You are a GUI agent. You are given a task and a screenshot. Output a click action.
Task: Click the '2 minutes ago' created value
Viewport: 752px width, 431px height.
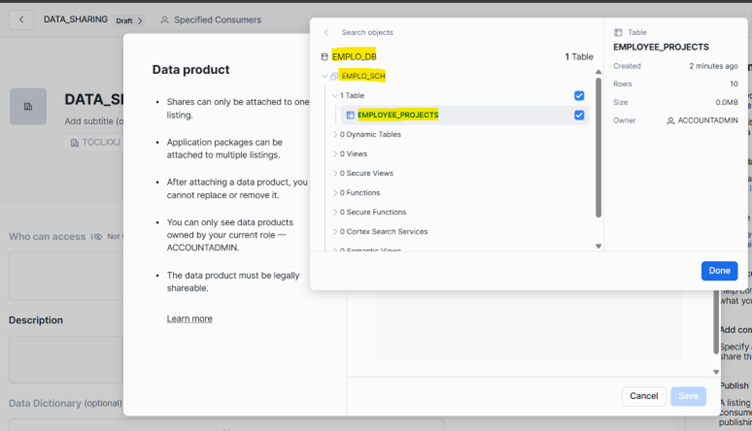[x=713, y=66]
